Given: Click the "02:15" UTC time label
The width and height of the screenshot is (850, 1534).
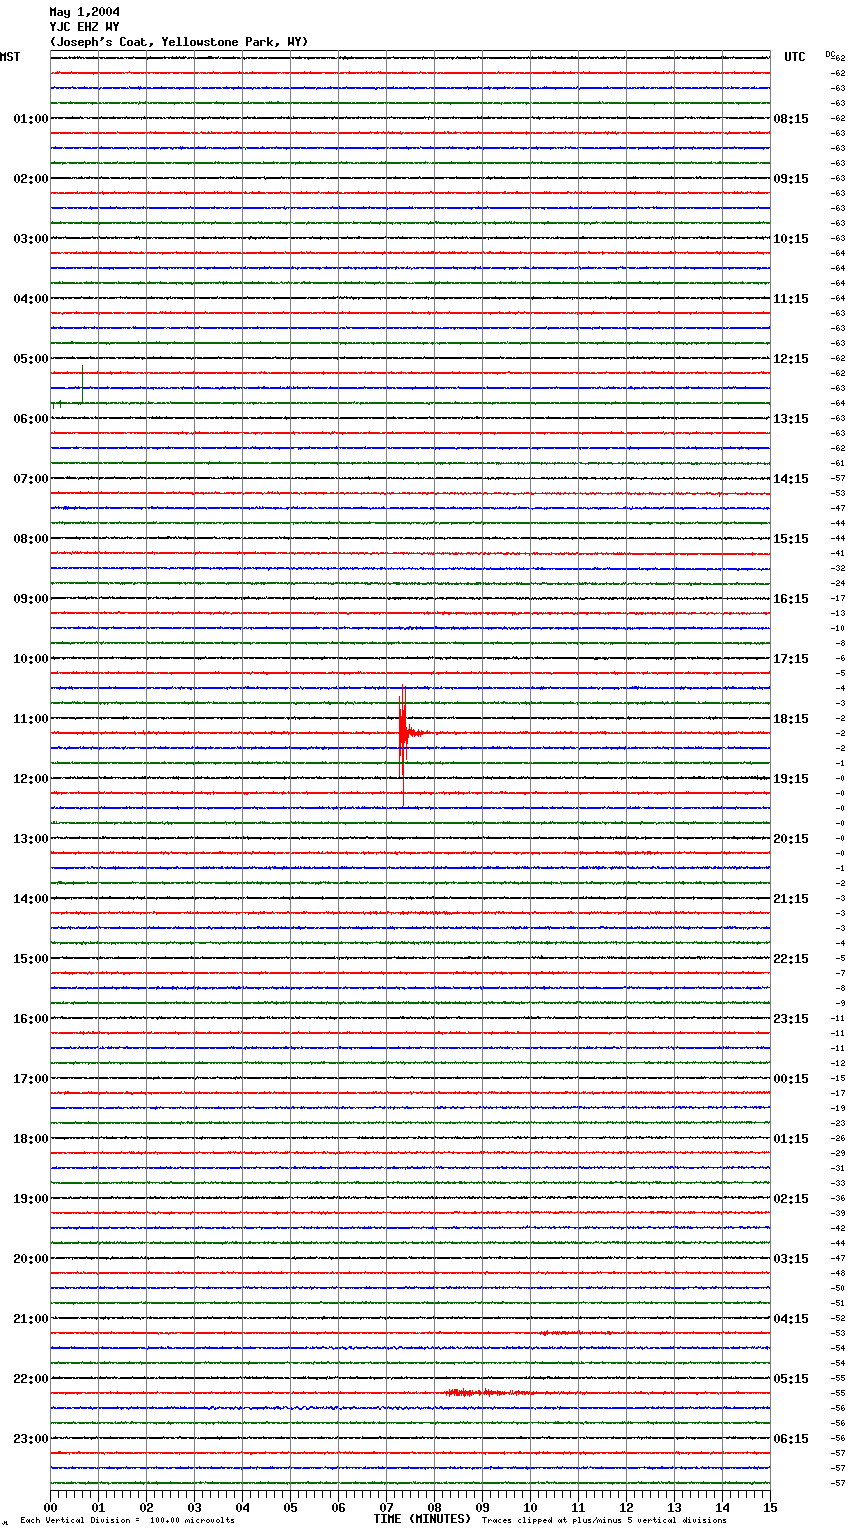Looking at the screenshot, I should tap(791, 1199).
